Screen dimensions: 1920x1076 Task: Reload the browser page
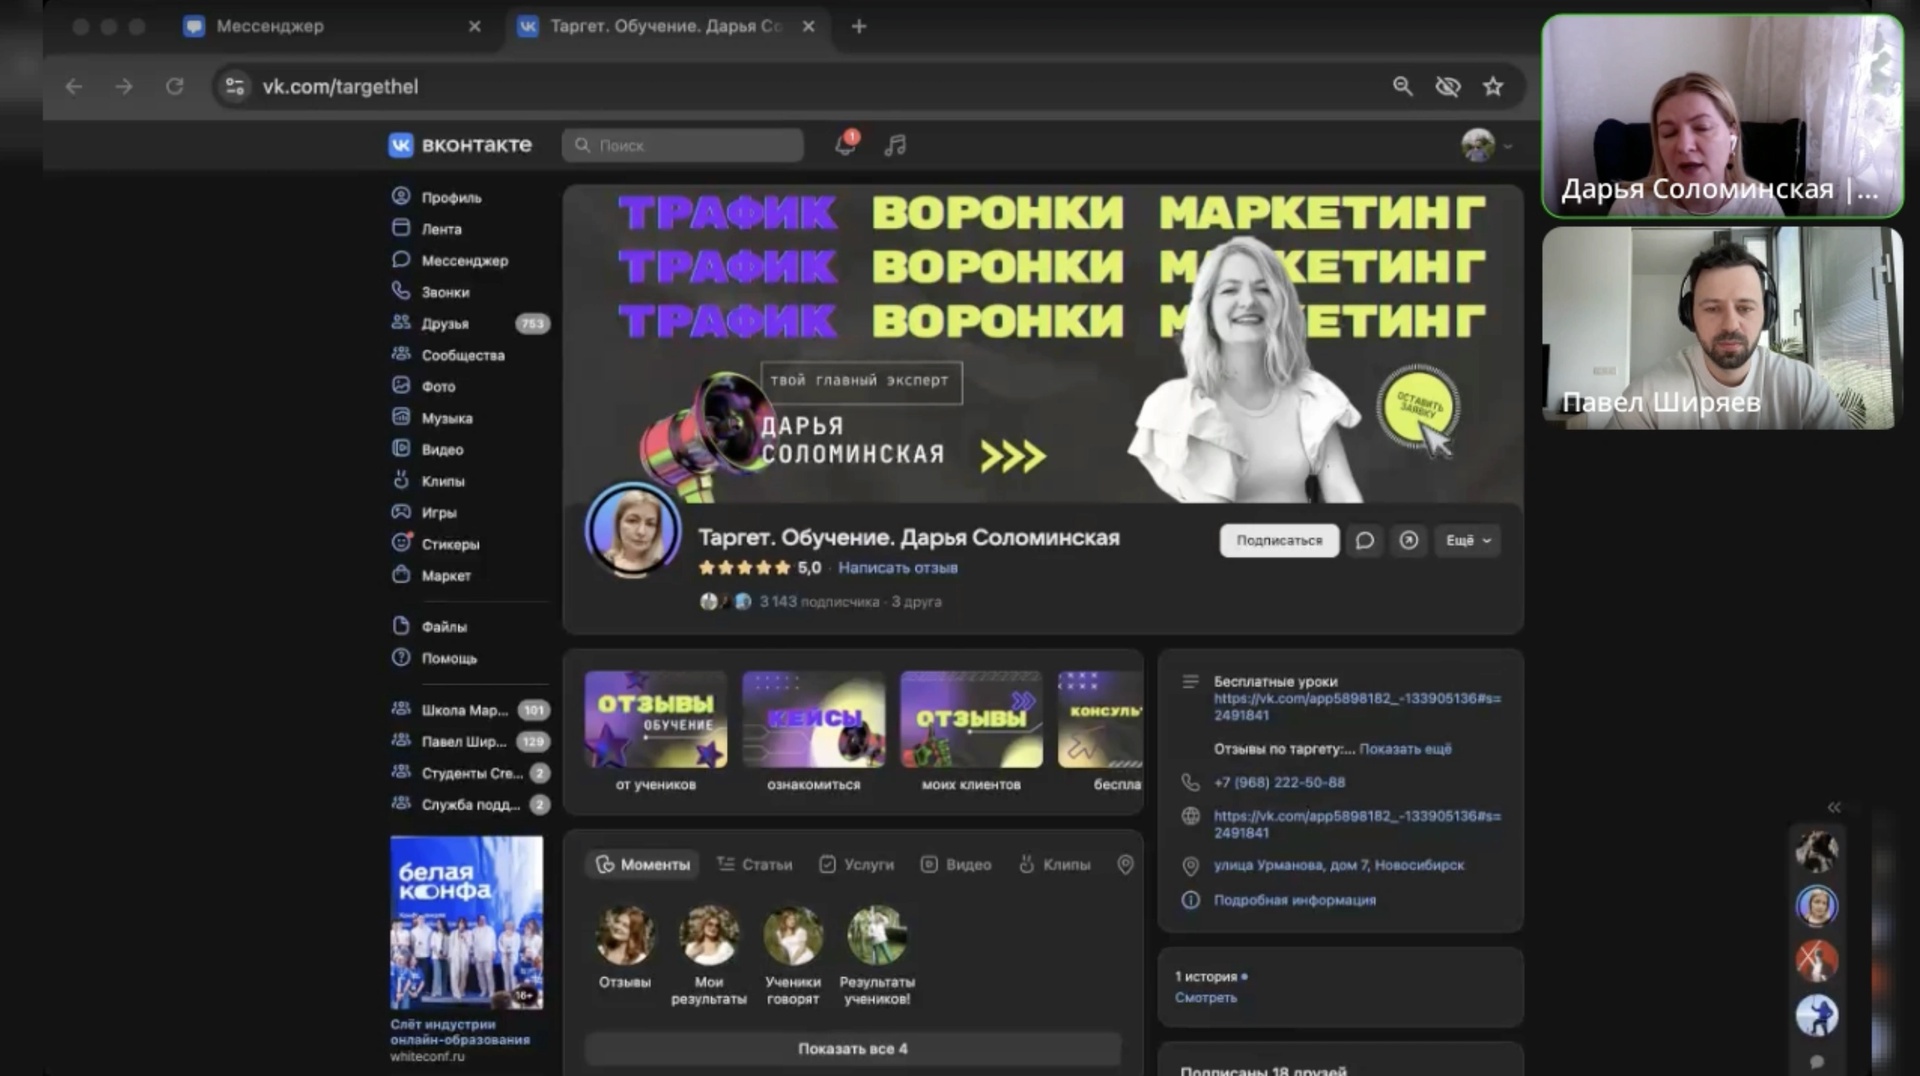[175, 87]
